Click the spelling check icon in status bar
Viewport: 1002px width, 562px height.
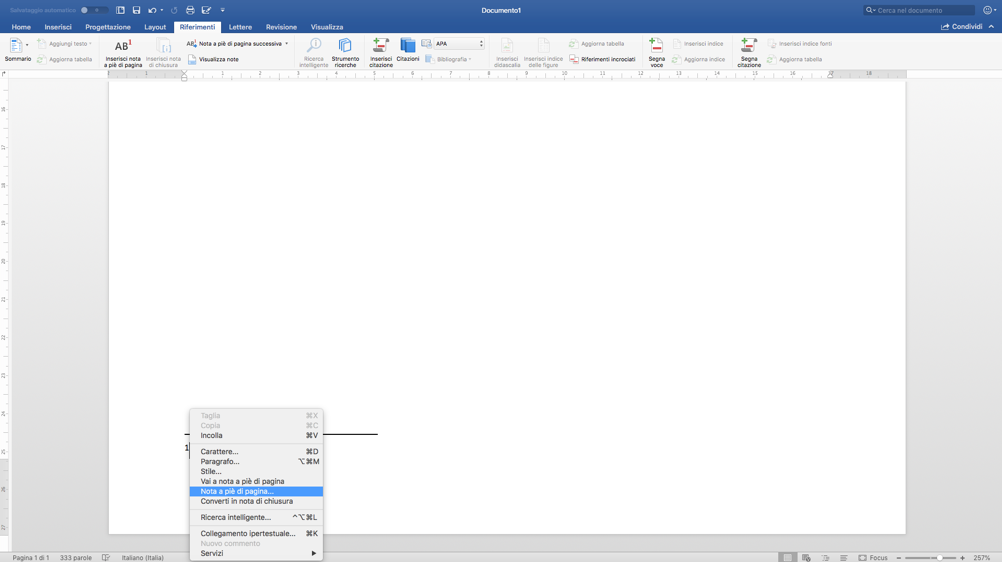(x=106, y=558)
